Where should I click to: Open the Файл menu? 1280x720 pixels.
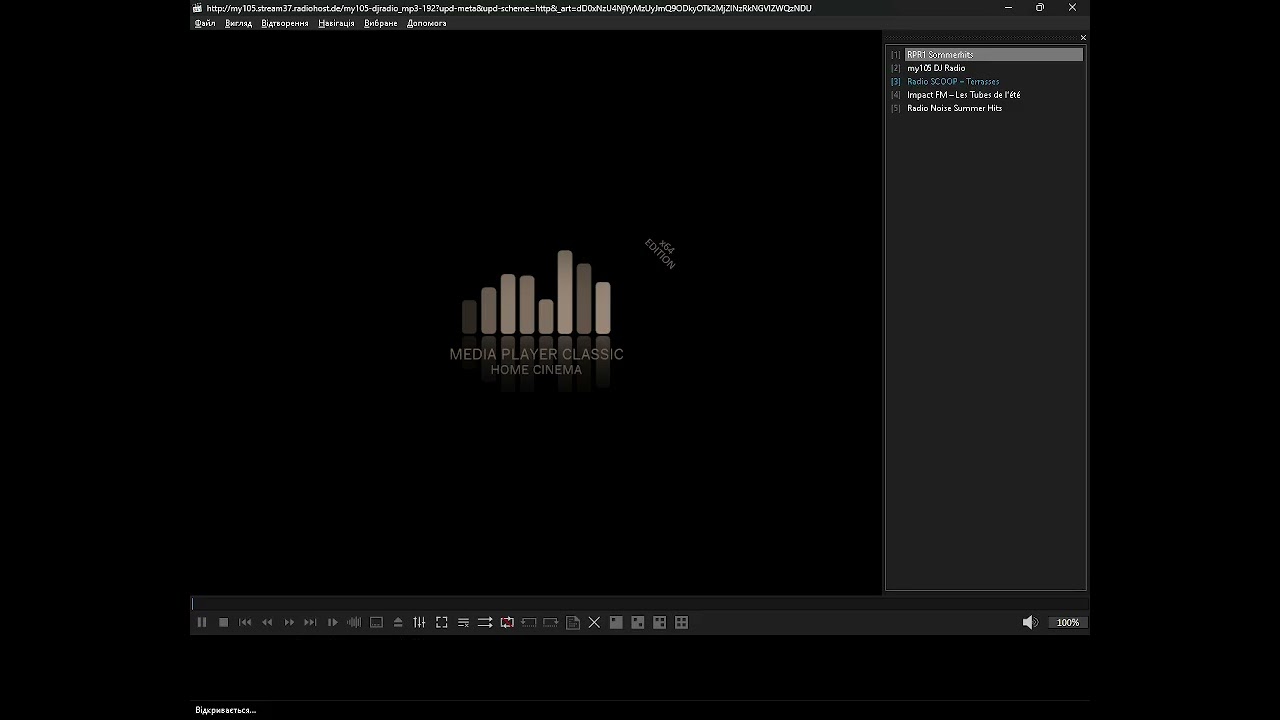pyautogui.click(x=205, y=23)
